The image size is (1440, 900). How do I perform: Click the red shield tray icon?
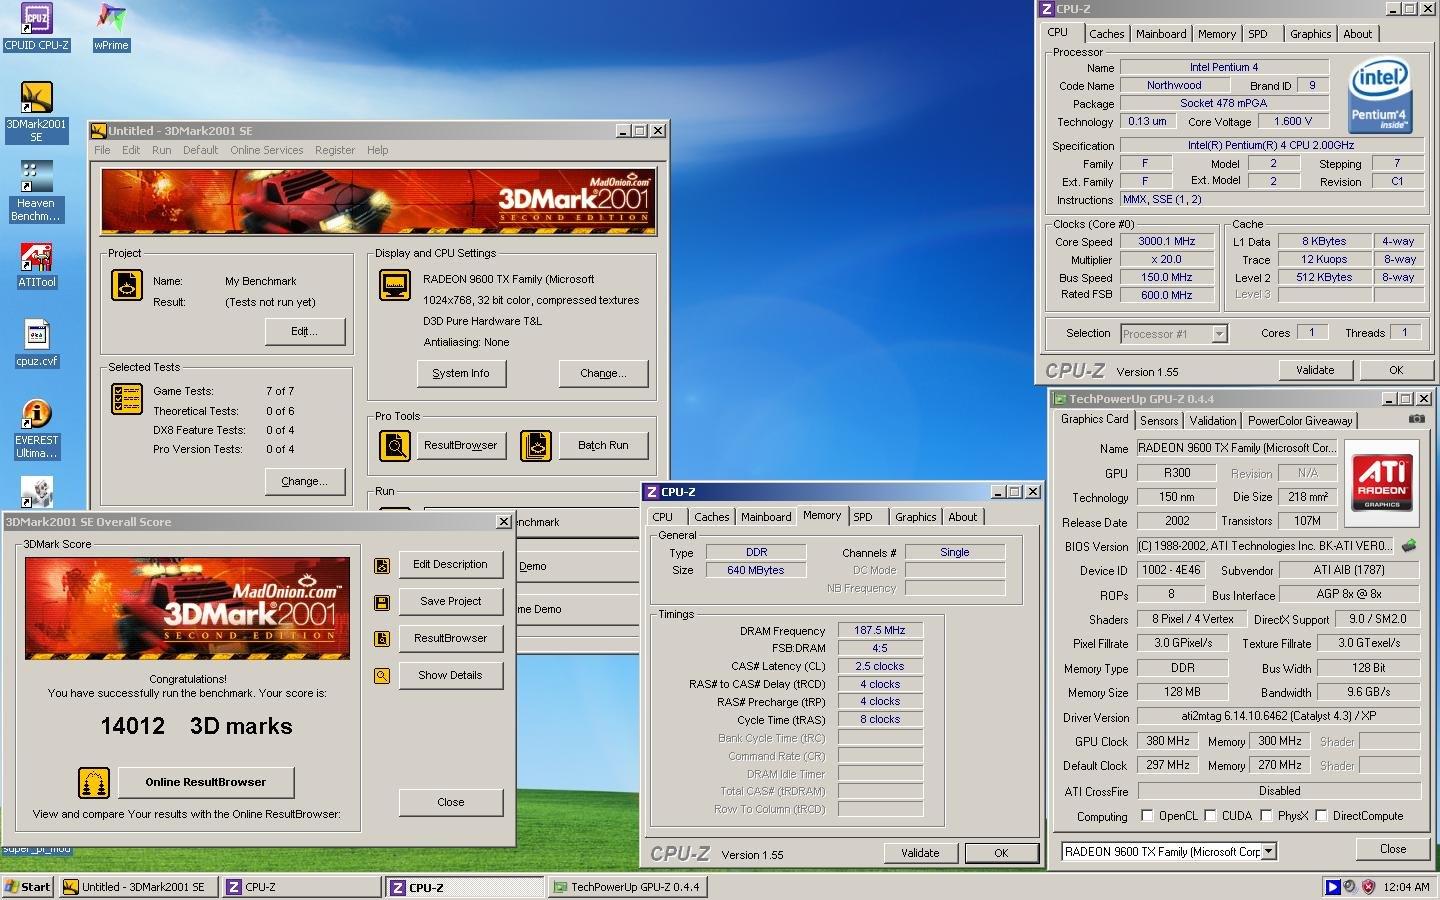tap(1368, 887)
